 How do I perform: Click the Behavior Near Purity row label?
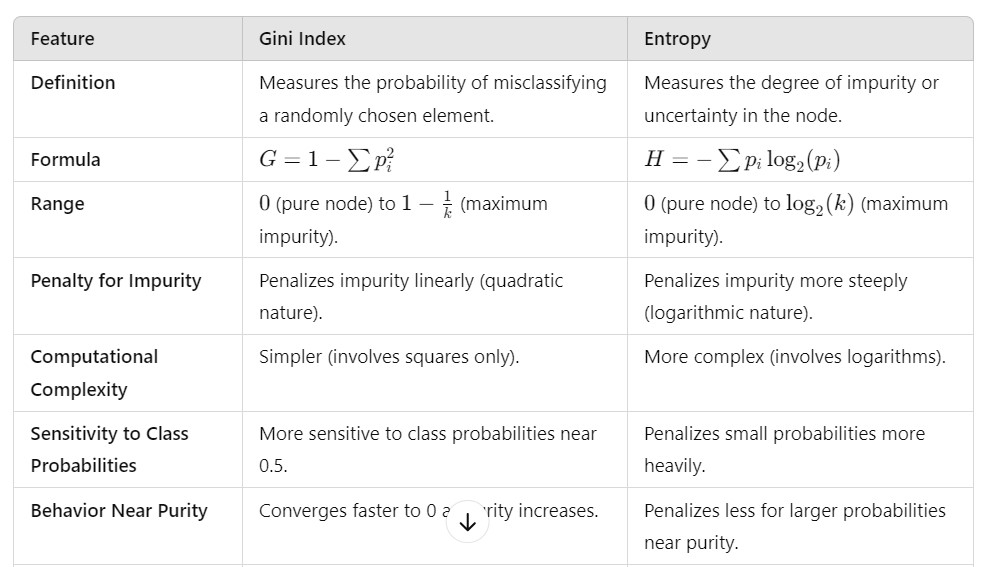pyautogui.click(x=119, y=511)
